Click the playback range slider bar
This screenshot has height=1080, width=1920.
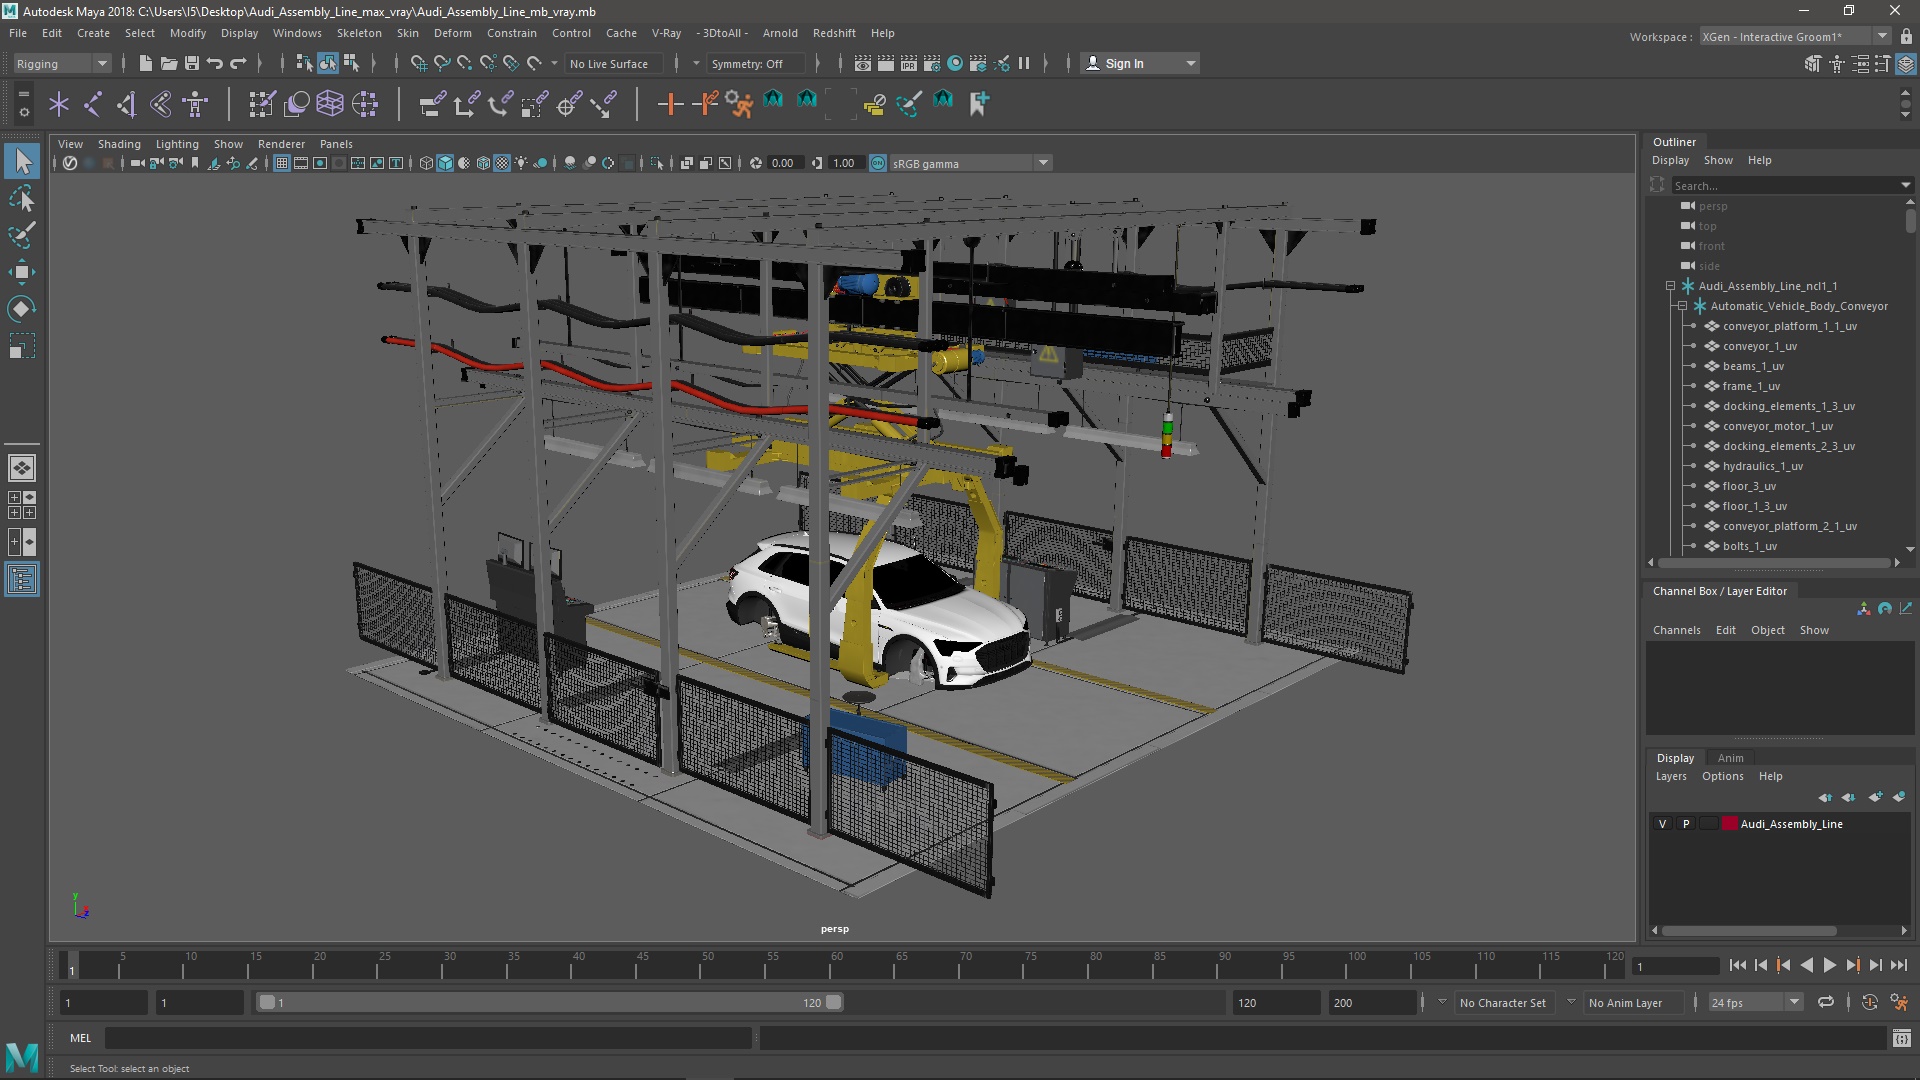pos(550,1002)
